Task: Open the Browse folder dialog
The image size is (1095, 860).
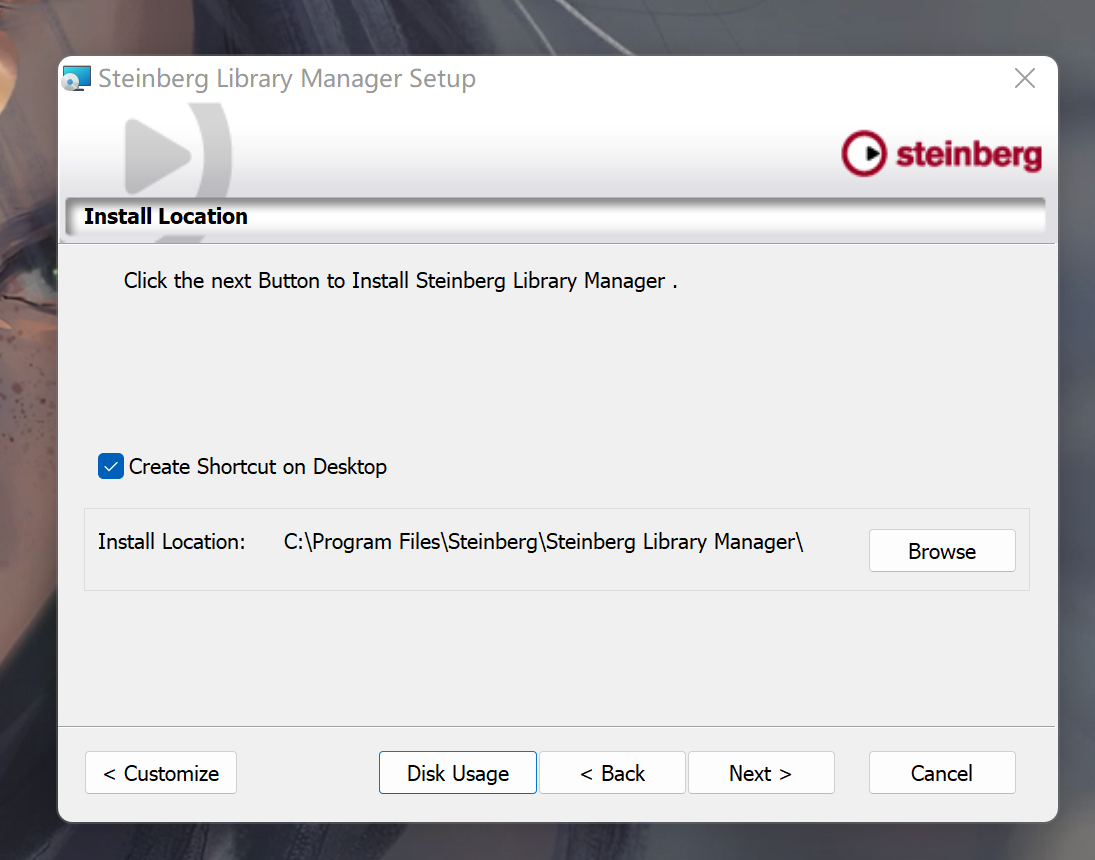Action: [x=942, y=551]
